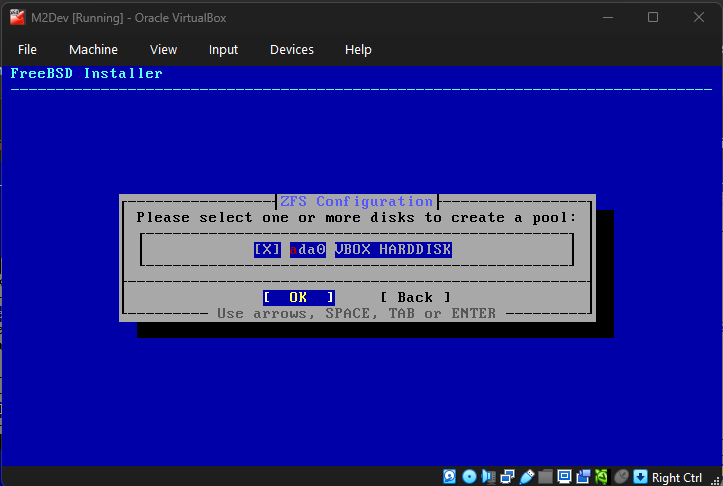
Task: Click the recording status icon
Action: pyautogui.click(x=583, y=476)
